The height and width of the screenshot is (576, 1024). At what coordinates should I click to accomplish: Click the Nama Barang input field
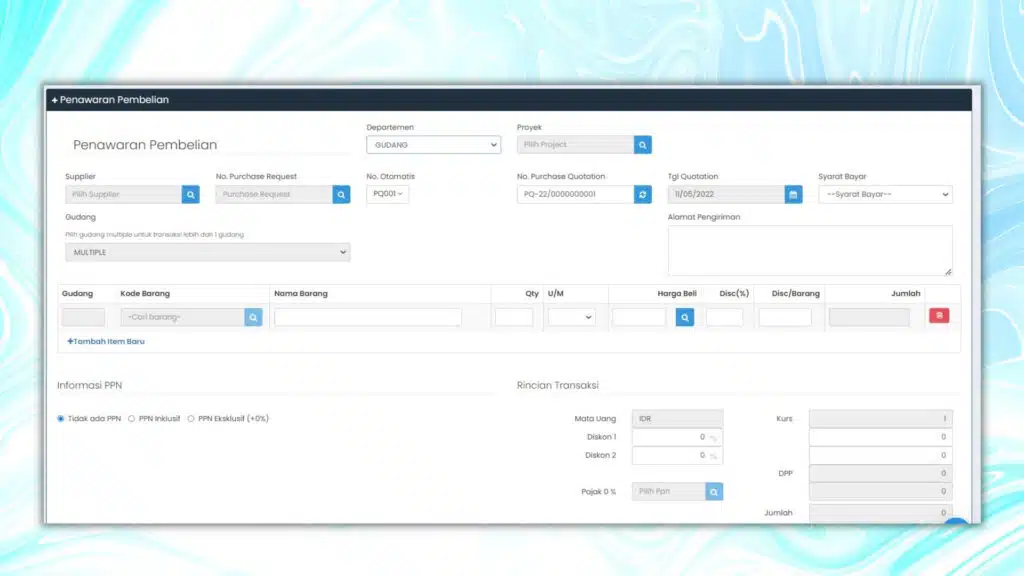[x=368, y=317]
